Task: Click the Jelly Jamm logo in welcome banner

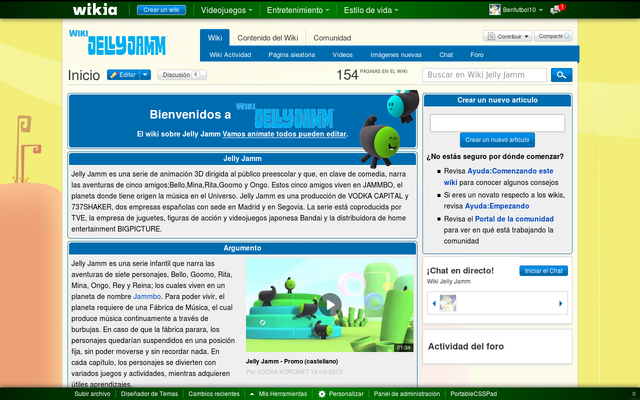Action: [x=285, y=116]
